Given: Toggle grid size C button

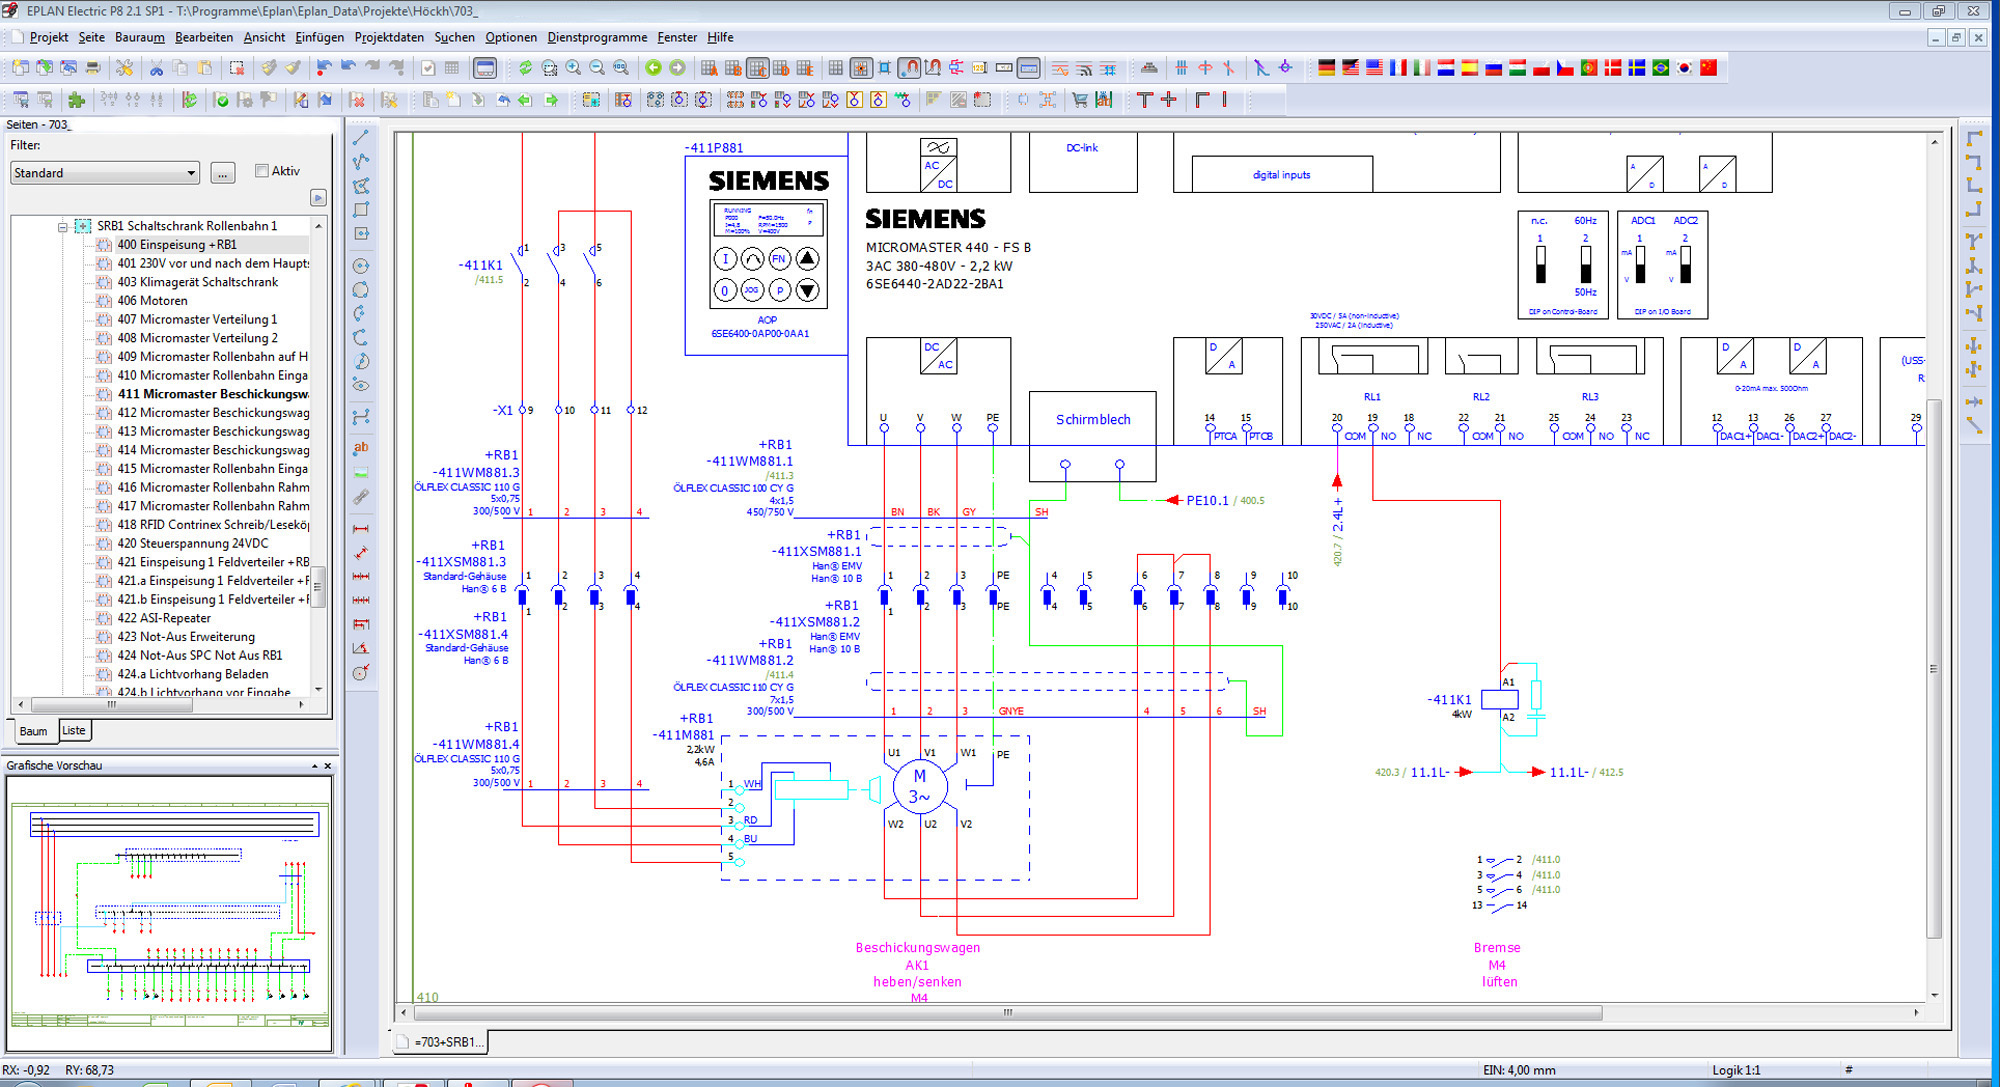Looking at the screenshot, I should (758, 68).
